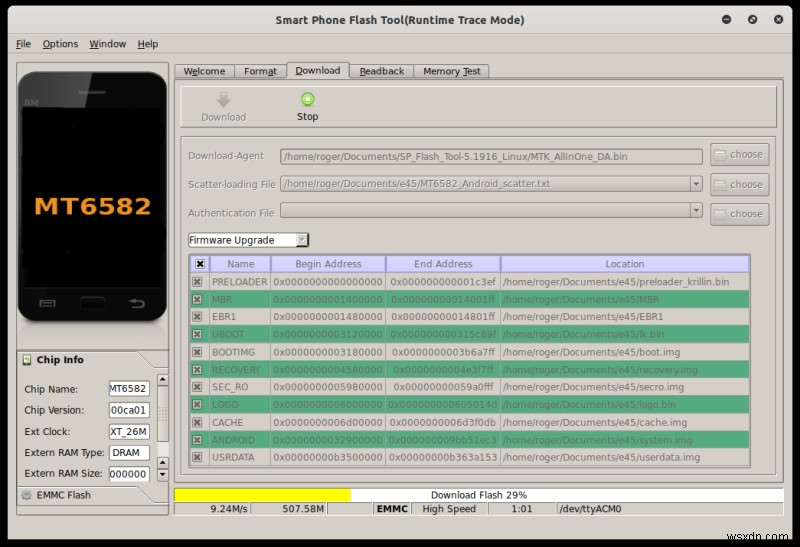Image resolution: width=800 pixels, height=547 pixels.
Task: Click the End Address column header
Action: click(443, 264)
